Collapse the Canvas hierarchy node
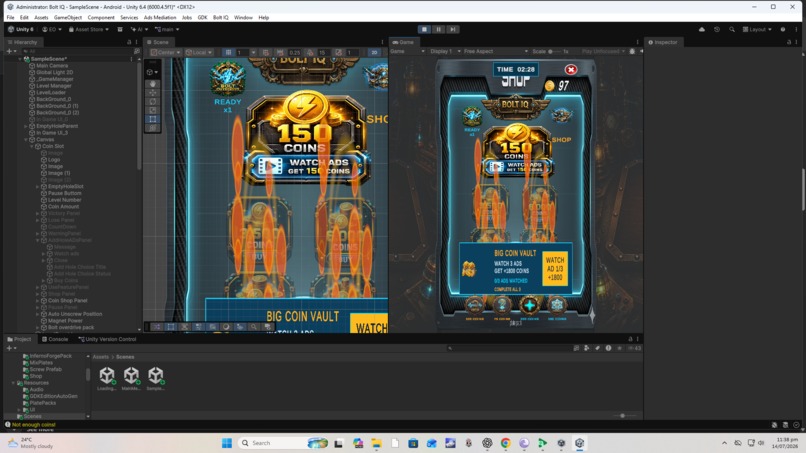The width and height of the screenshot is (806, 453). (x=26, y=139)
